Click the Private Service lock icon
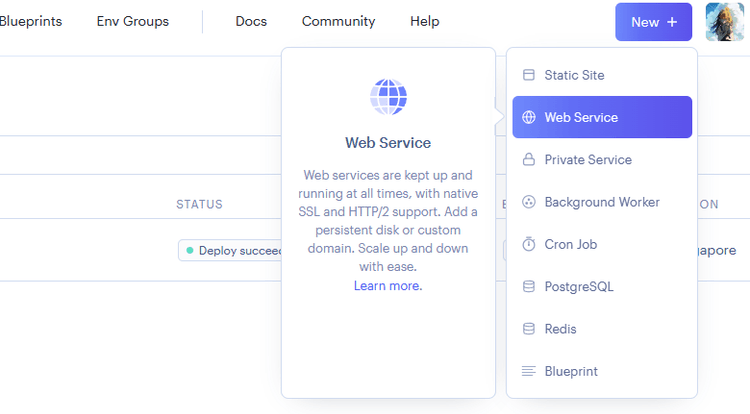 [x=529, y=160]
